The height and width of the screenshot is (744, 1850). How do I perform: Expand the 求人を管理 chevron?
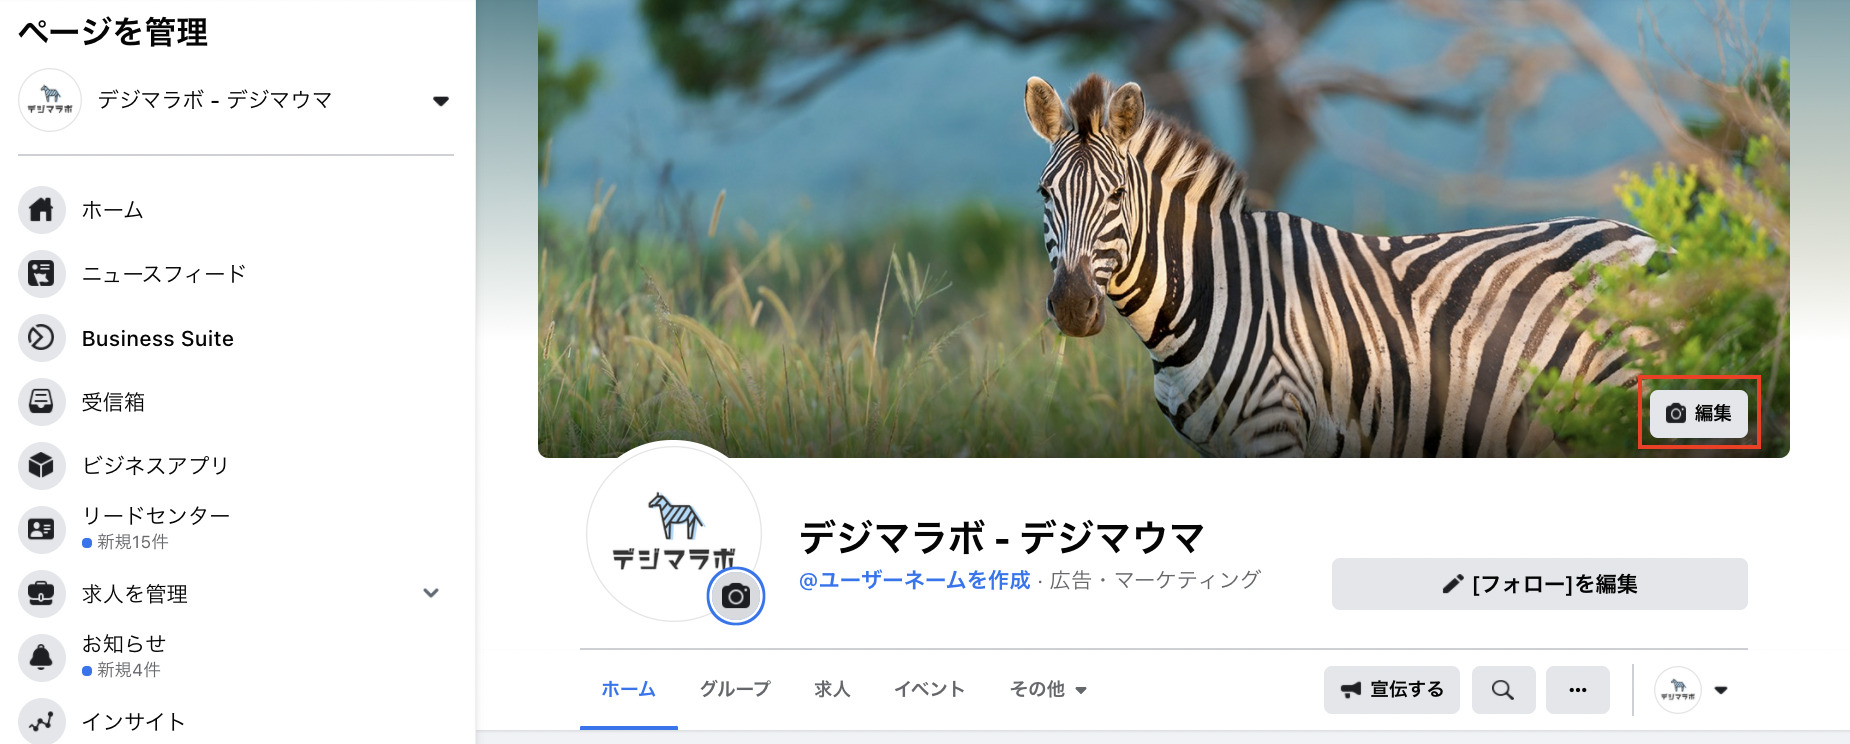(431, 593)
